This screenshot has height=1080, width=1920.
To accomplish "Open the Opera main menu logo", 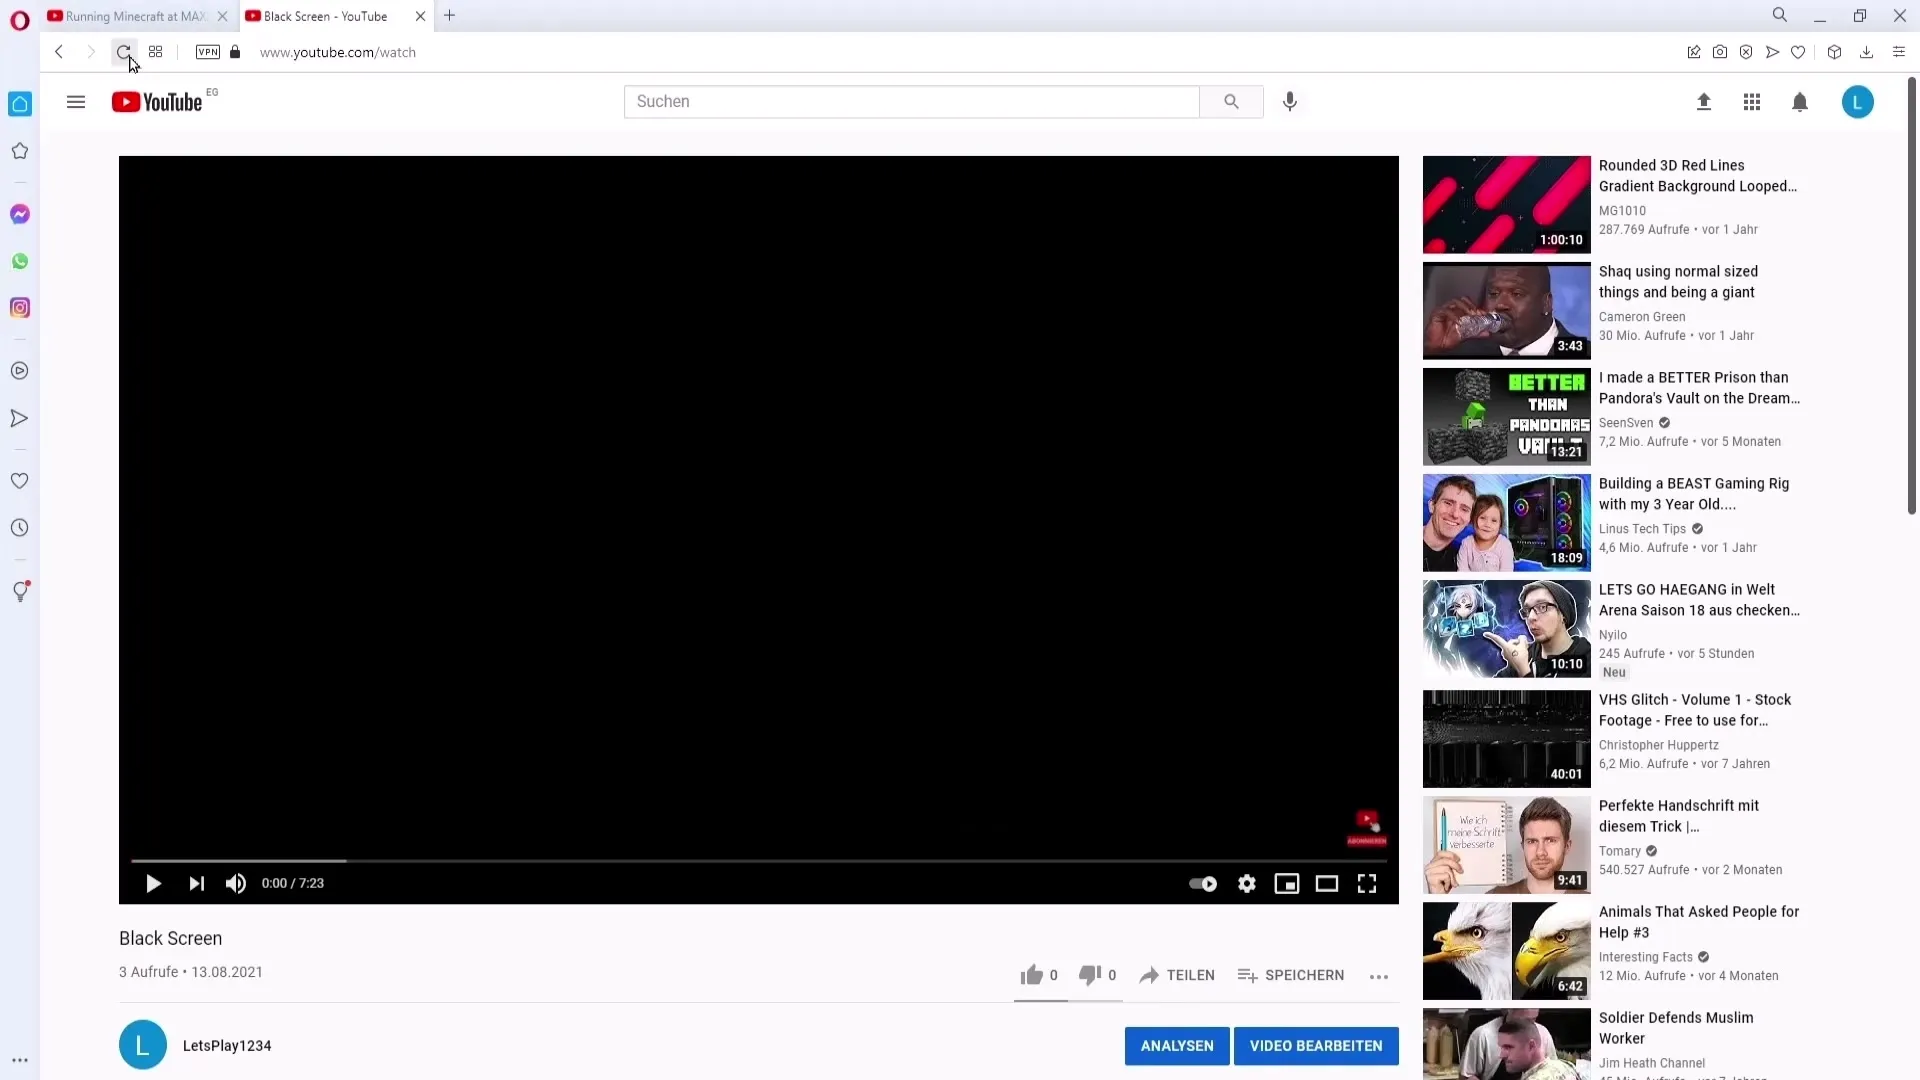I will pos(20,20).
